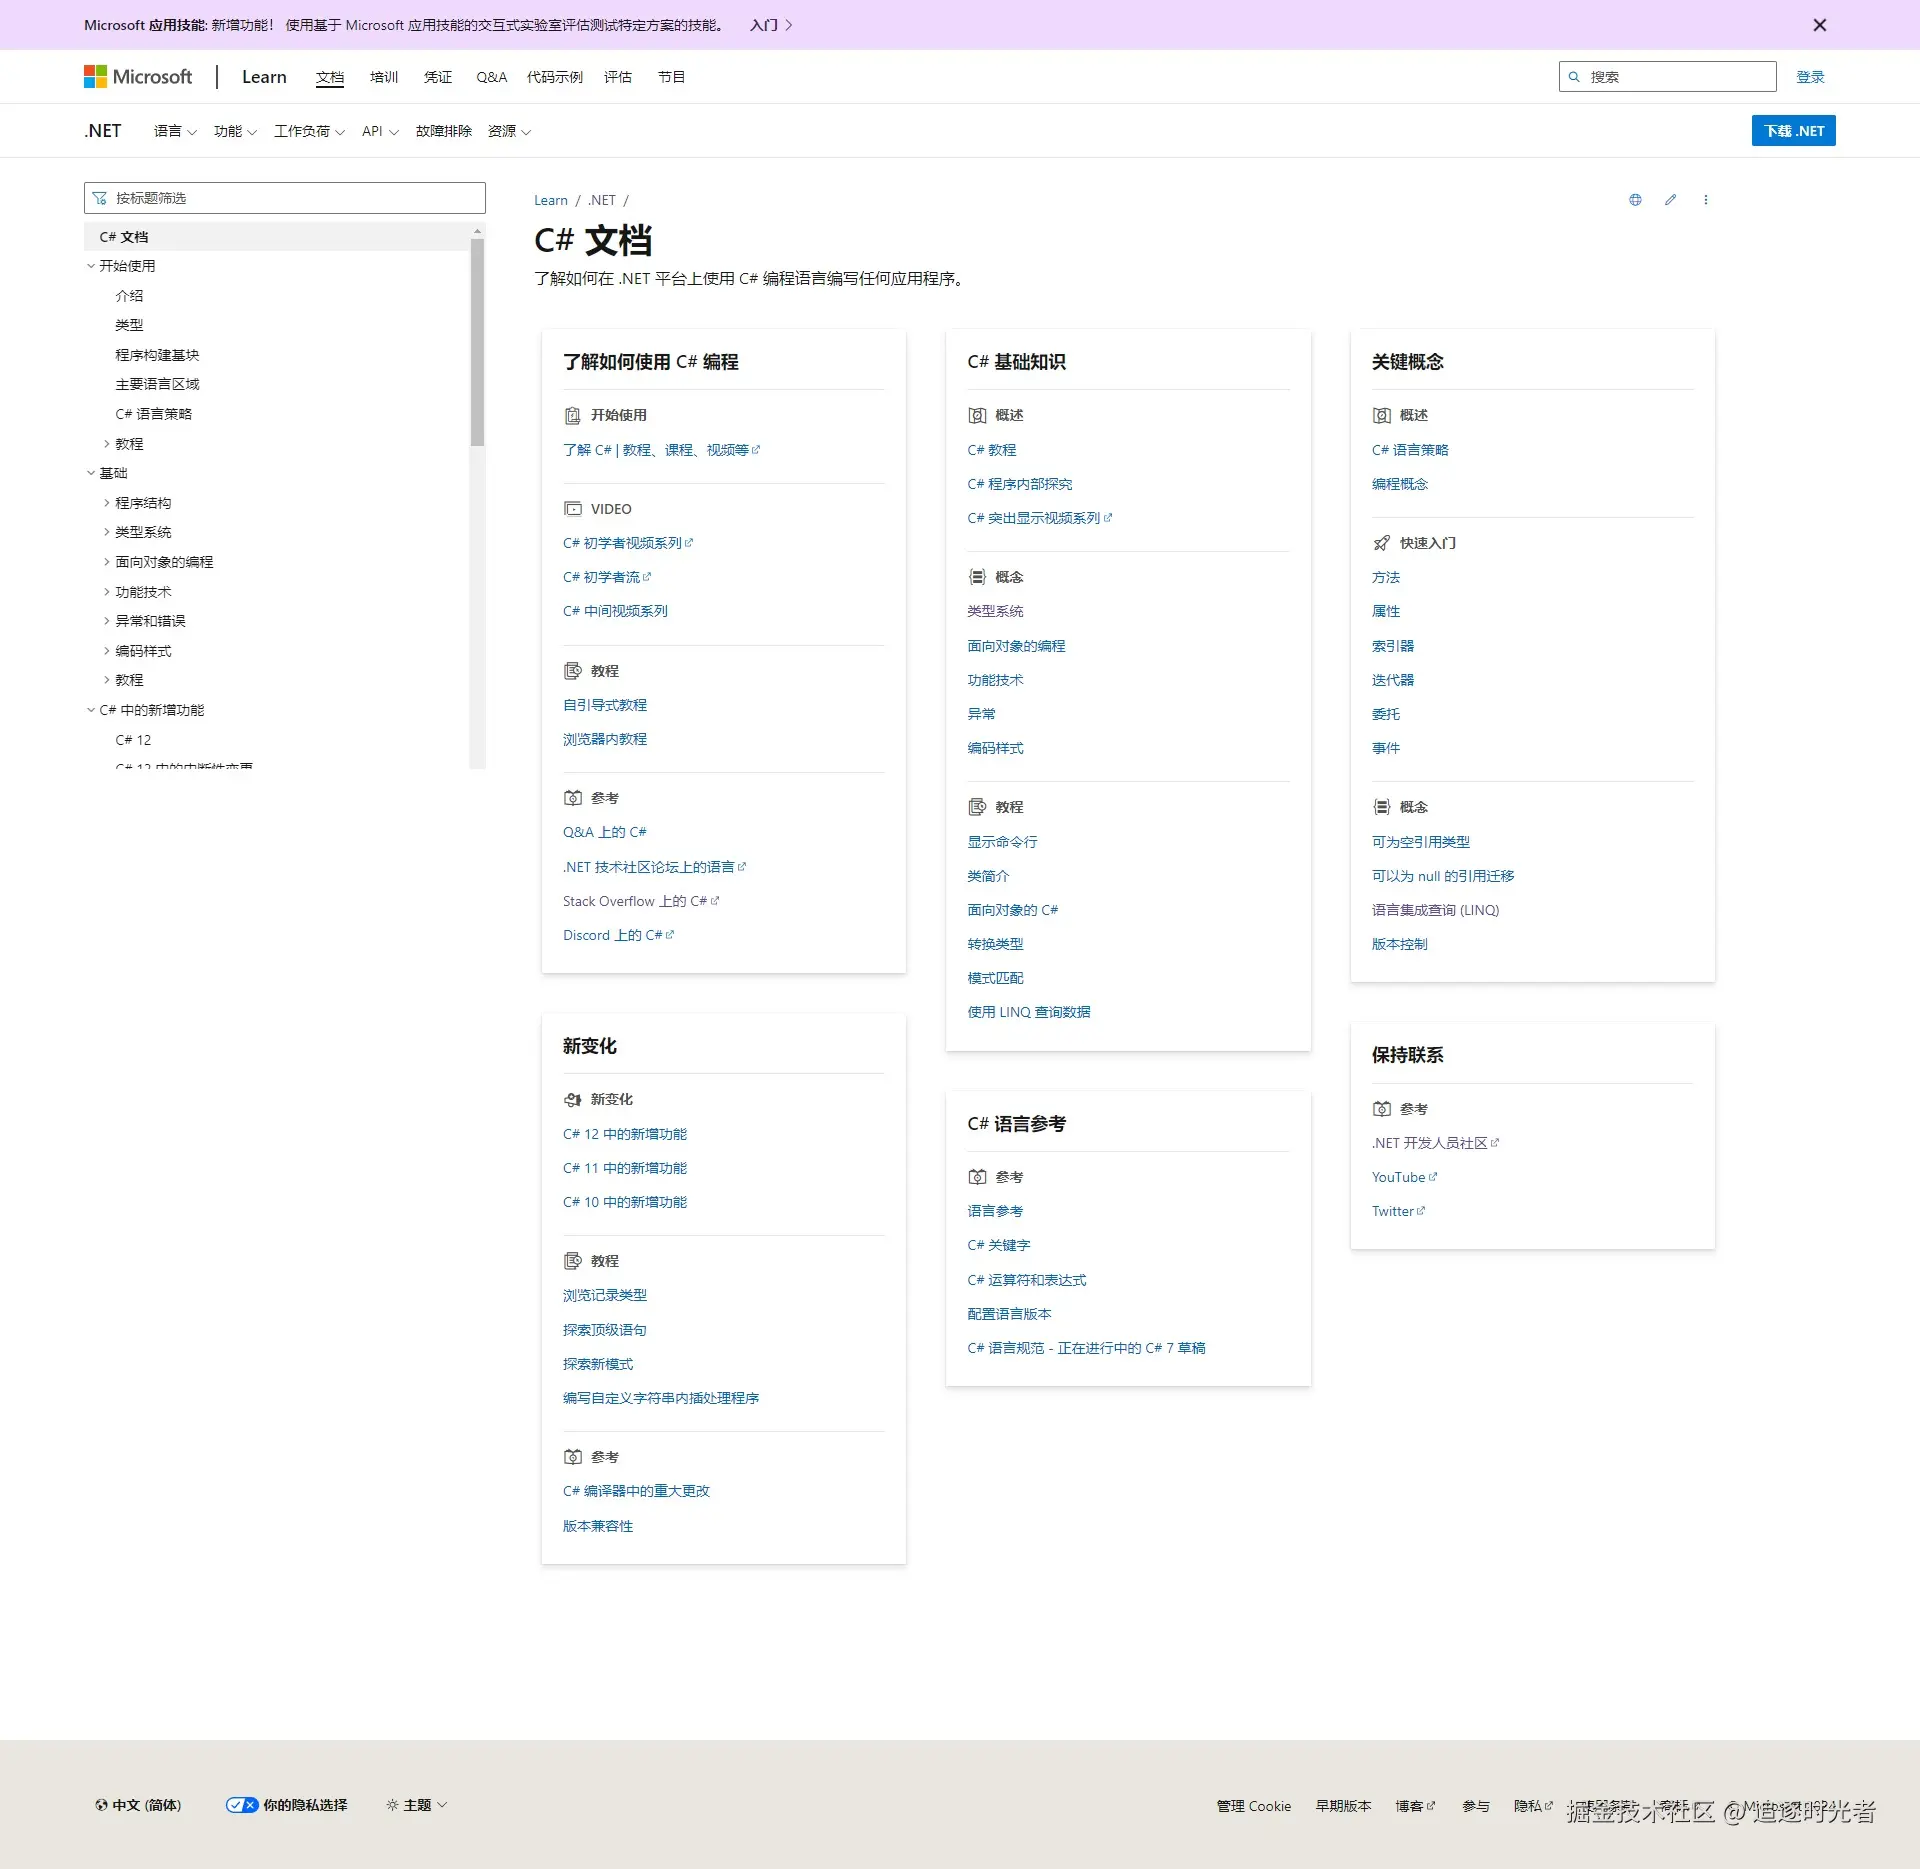The image size is (1920, 1869).
Task: Click the search magnifier icon
Action: pyautogui.click(x=1574, y=77)
